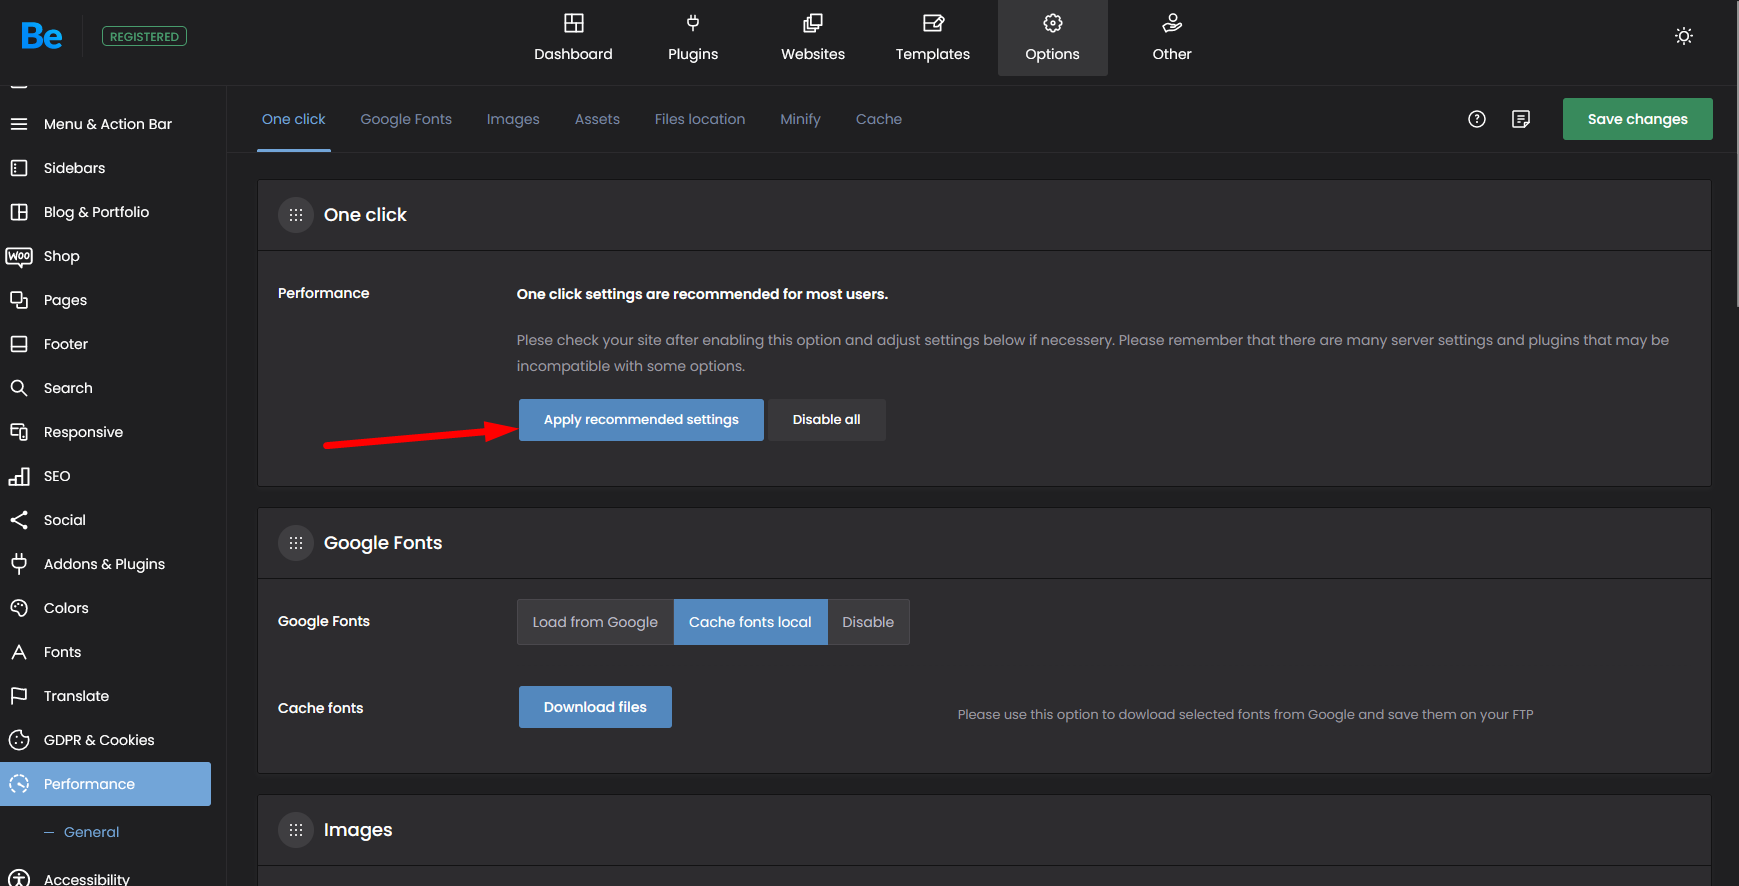Image resolution: width=1739 pixels, height=886 pixels.
Task: Toggle light mode with sun icon
Action: point(1684,36)
